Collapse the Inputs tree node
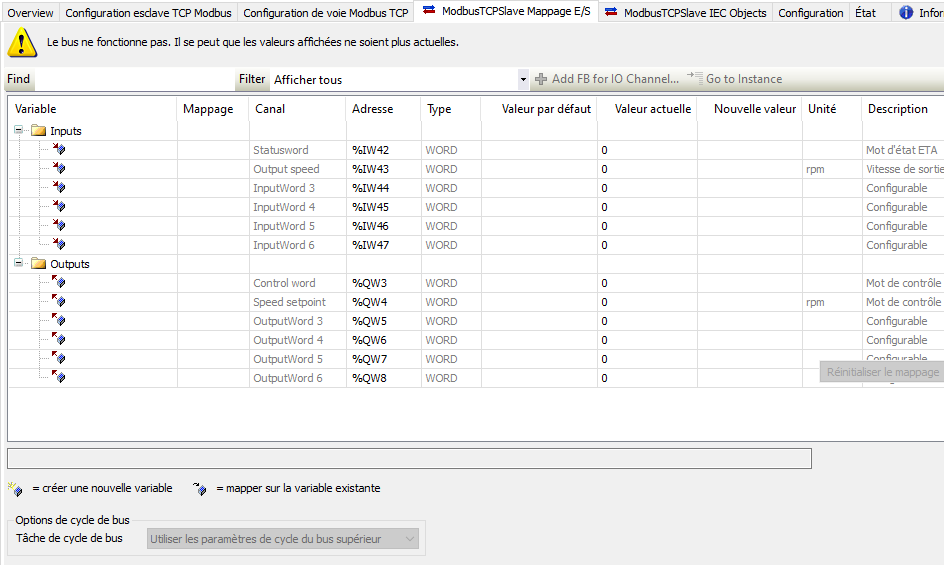Image resolution: width=944 pixels, height=565 pixels. pos(20,131)
